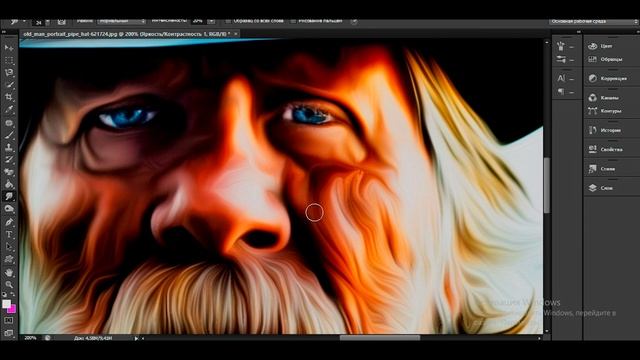
Task: Open the 'Образцы' panel
Action: tap(611, 59)
